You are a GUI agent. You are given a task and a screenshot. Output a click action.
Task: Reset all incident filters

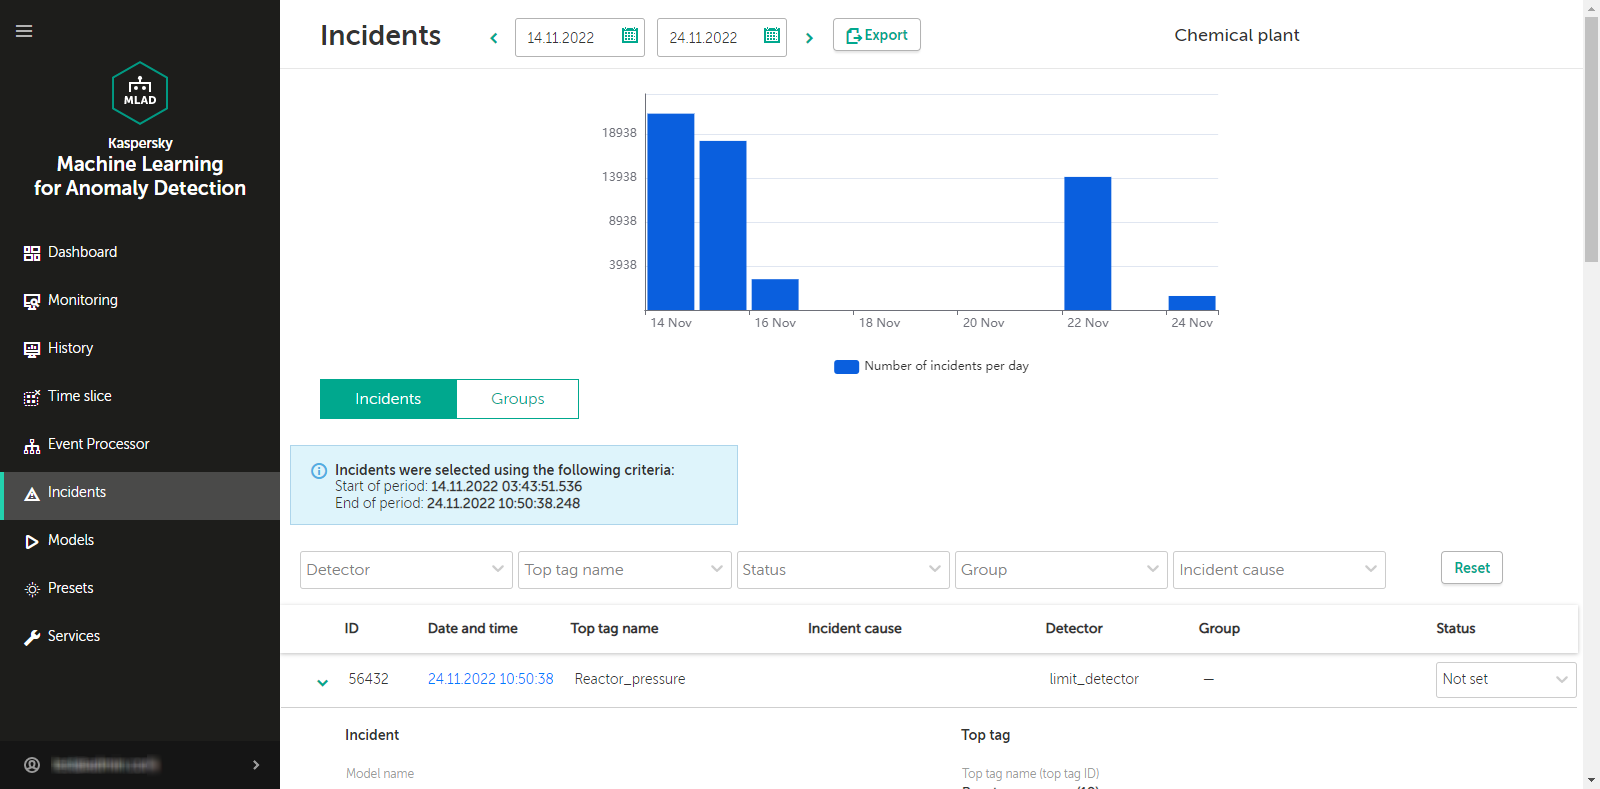point(1471,568)
